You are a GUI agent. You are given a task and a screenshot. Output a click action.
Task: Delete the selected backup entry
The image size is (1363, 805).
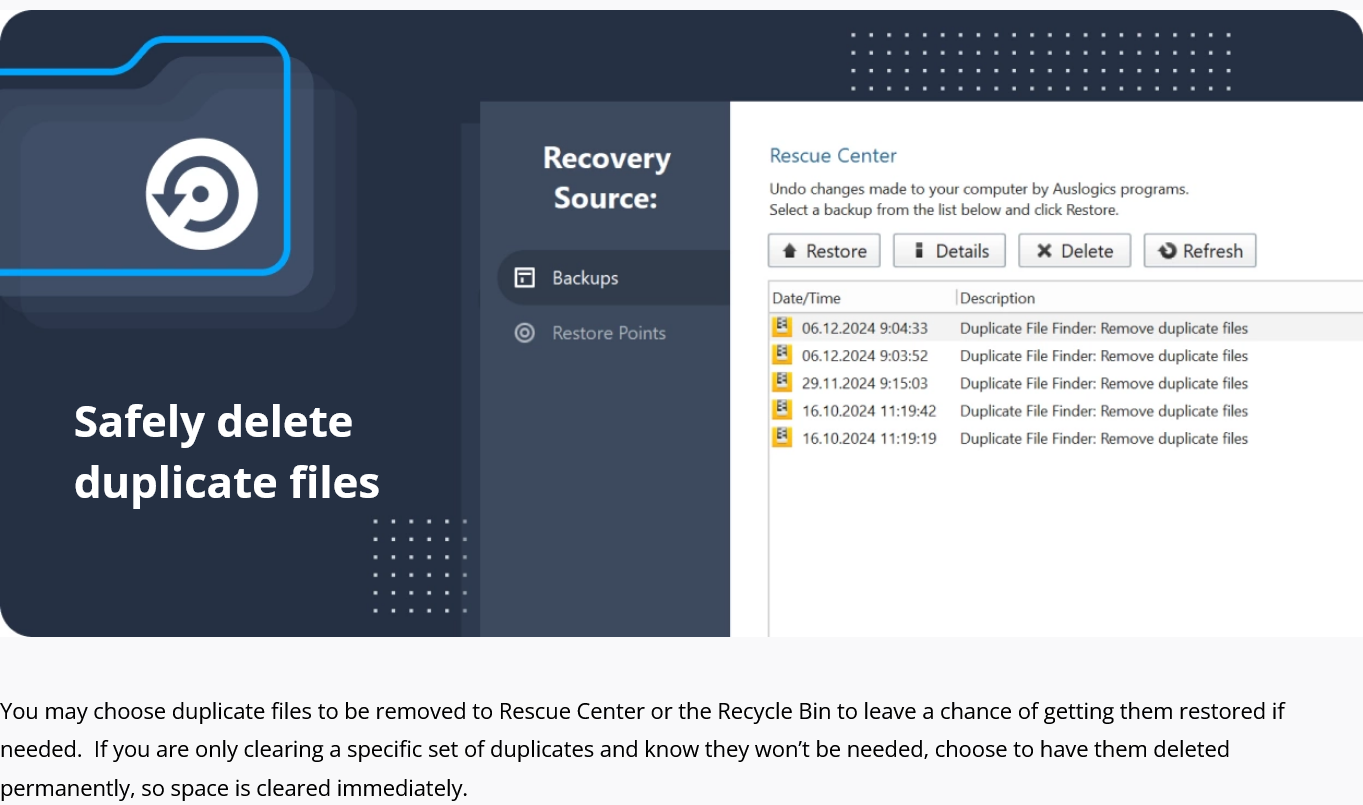(x=1074, y=250)
